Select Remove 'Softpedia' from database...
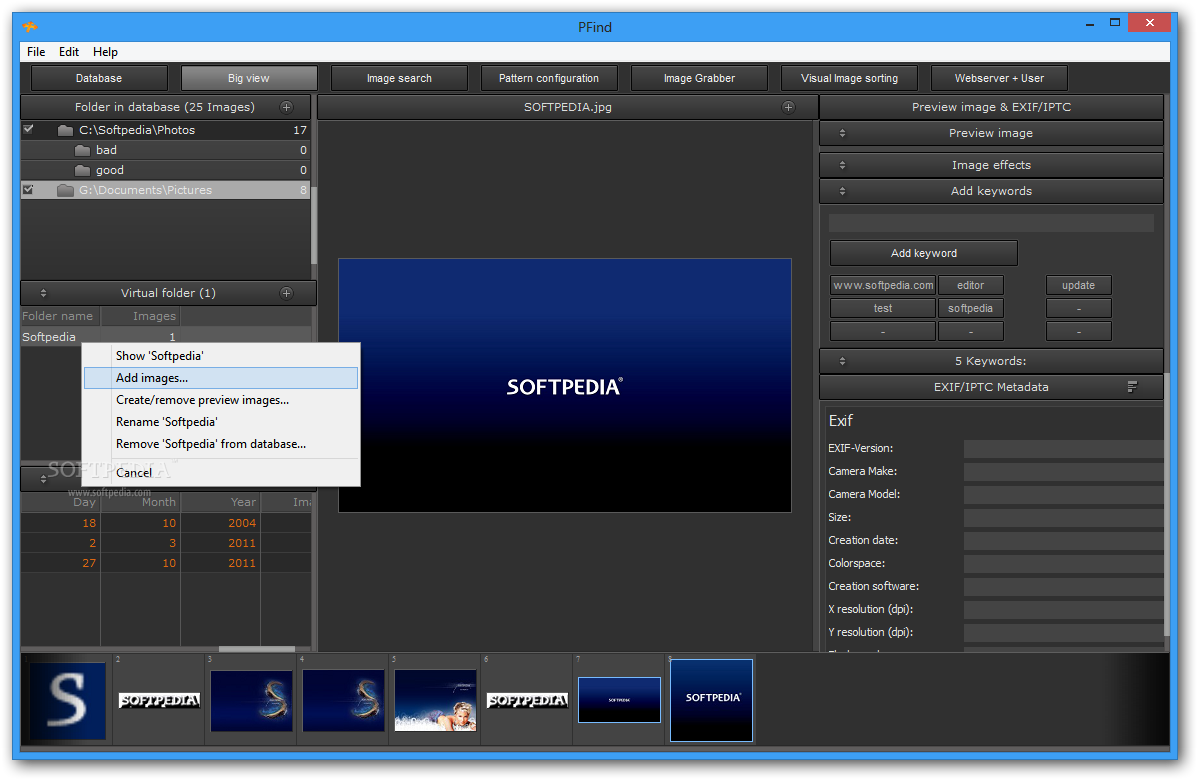Viewport: 1198px width, 780px height. pos(220,445)
